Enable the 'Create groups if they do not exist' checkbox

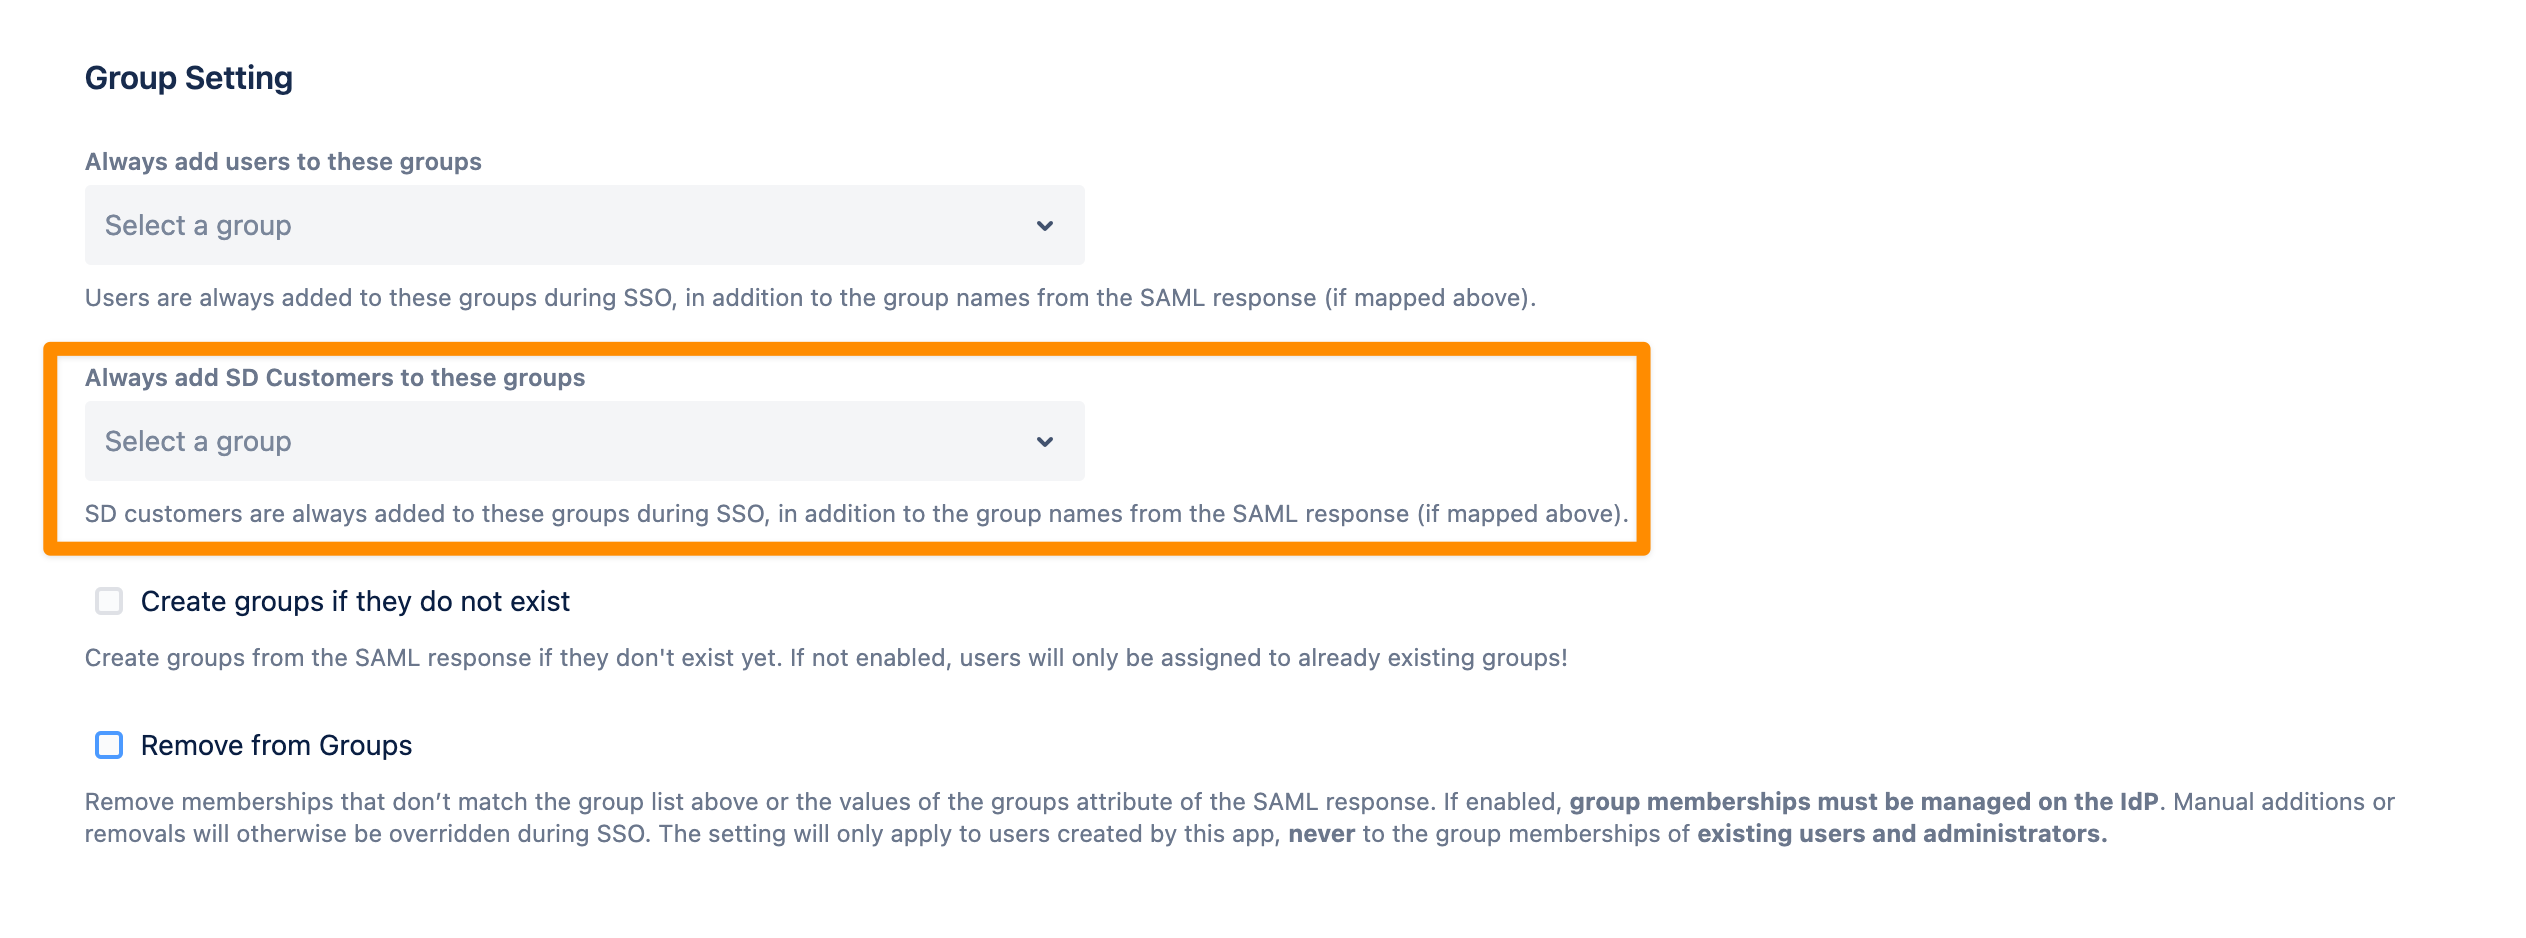(x=109, y=601)
